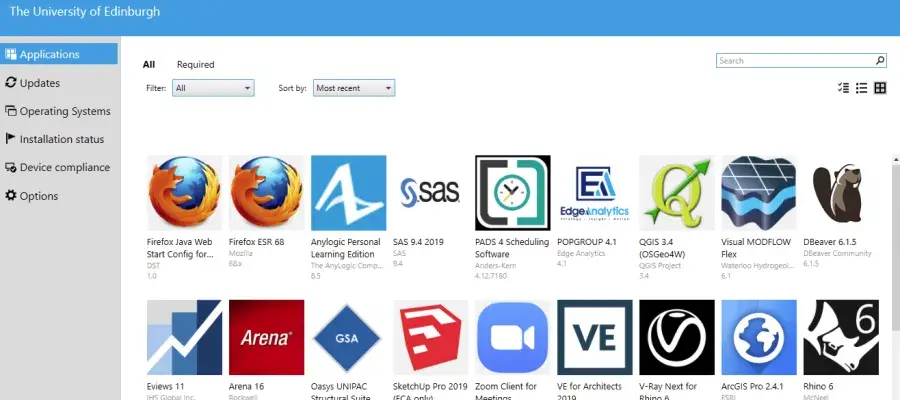Click the search magnifier icon
Image resolution: width=900 pixels, height=400 pixels.
coord(880,60)
